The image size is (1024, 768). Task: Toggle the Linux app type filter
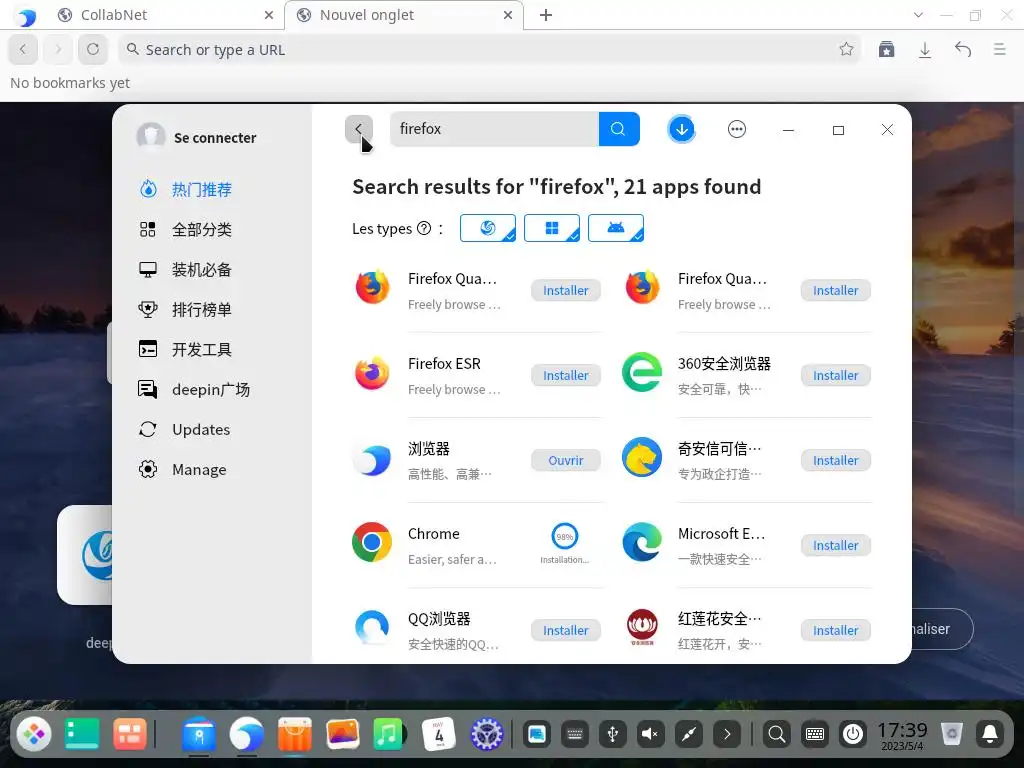(488, 228)
